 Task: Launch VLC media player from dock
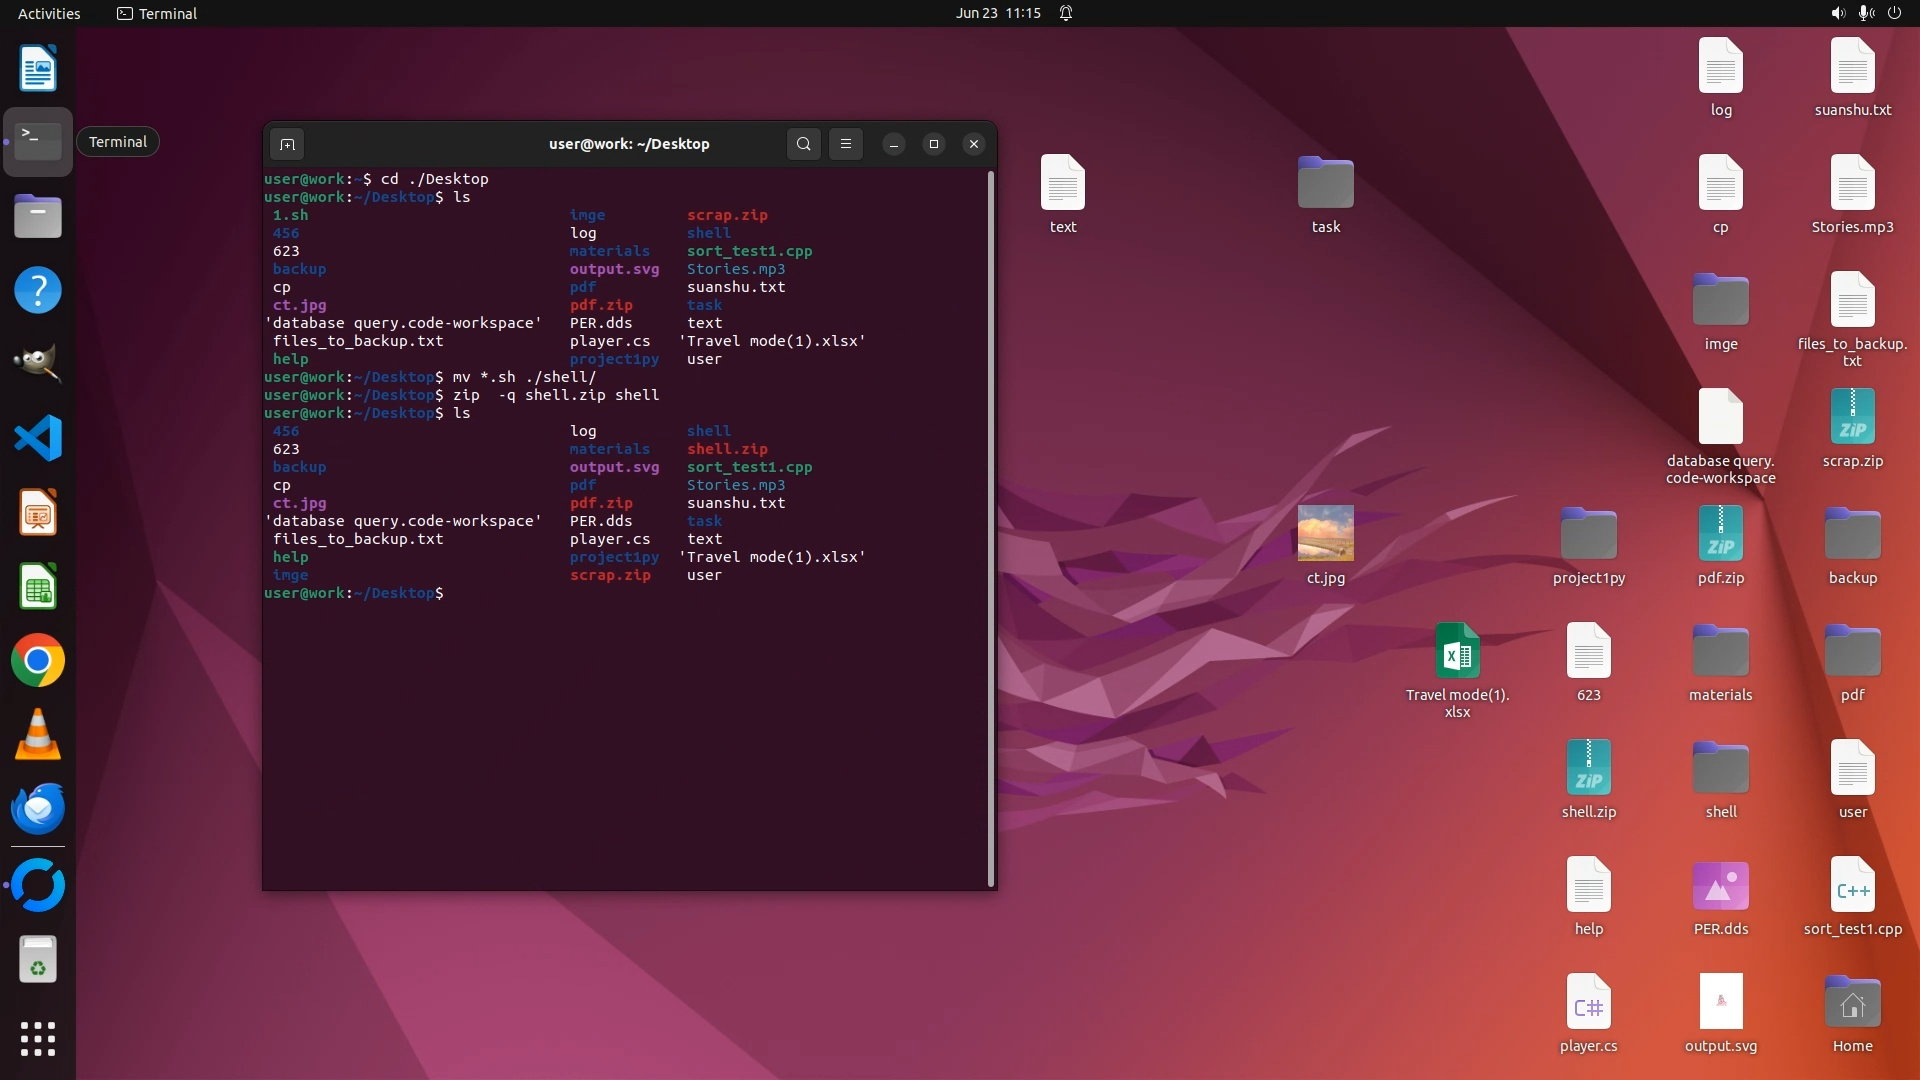tap(38, 735)
